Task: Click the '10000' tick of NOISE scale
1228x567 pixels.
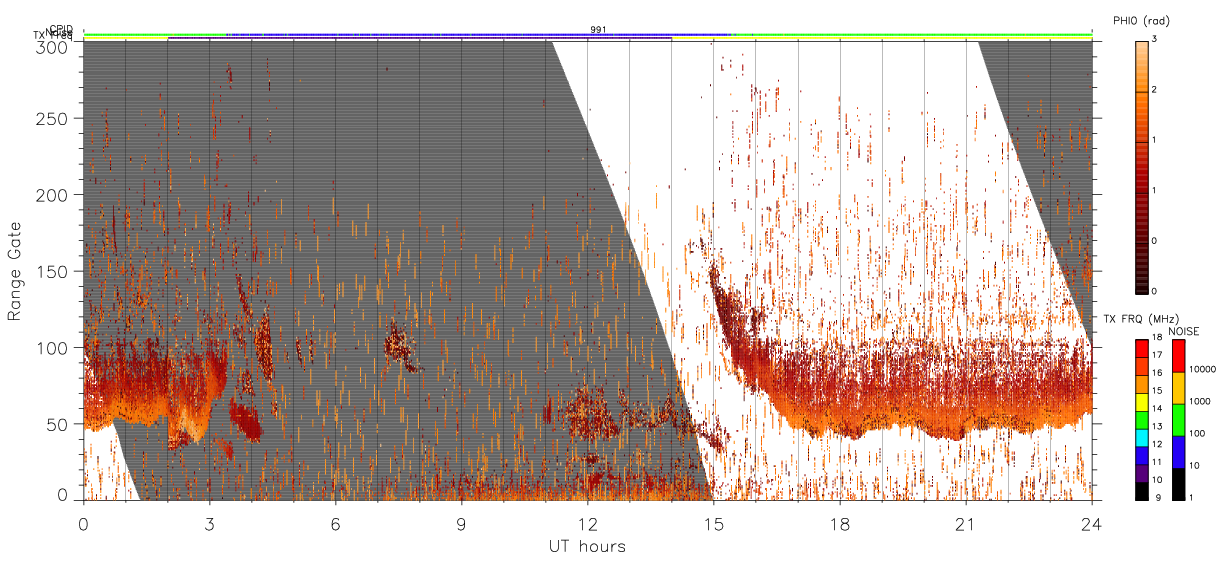Action: click(x=1203, y=370)
